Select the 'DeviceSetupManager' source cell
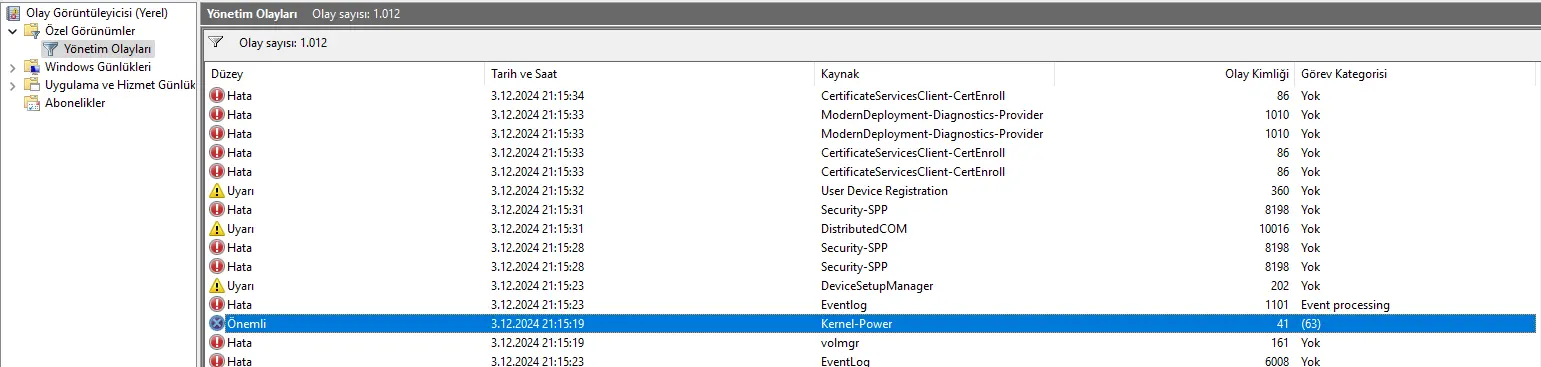 (877, 286)
